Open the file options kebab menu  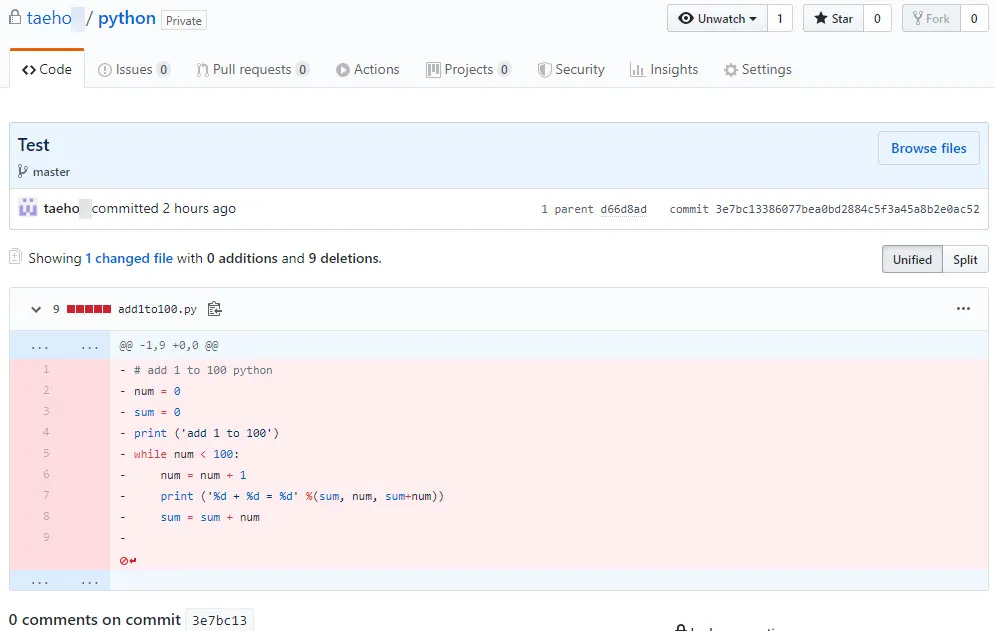(x=963, y=309)
